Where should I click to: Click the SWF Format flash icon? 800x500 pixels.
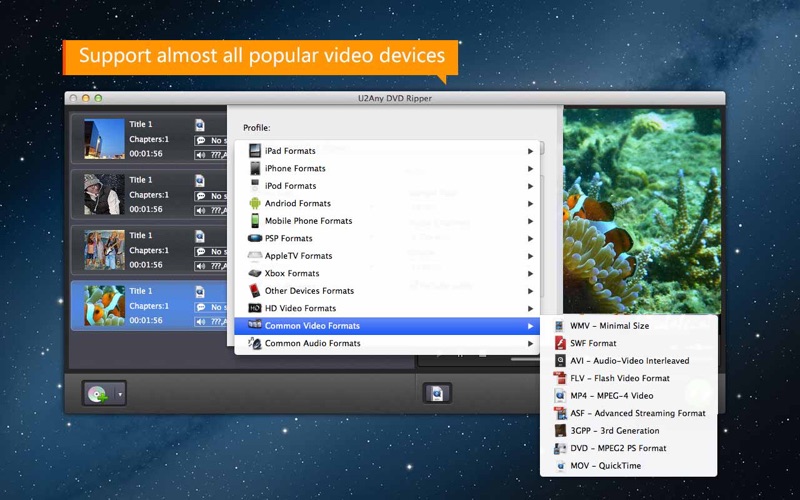pyautogui.click(x=560, y=343)
